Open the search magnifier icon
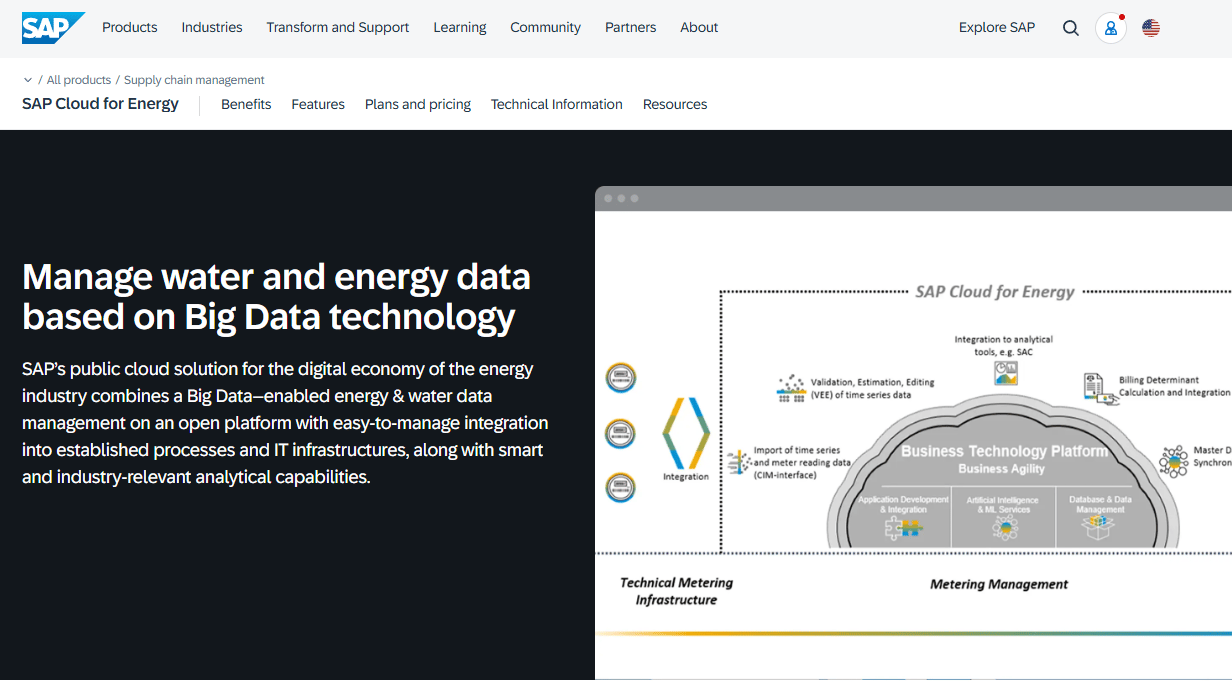Viewport: 1232px width, 691px height. click(1071, 28)
